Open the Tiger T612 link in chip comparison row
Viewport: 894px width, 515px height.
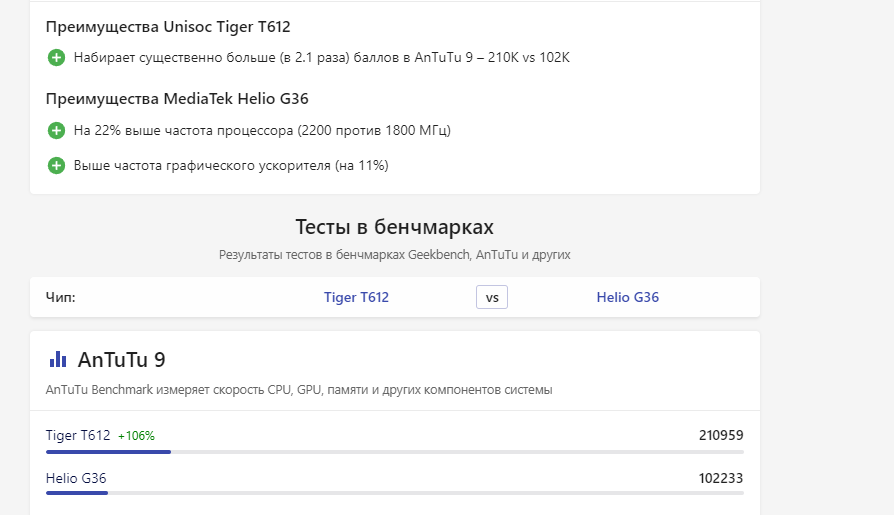(x=356, y=297)
